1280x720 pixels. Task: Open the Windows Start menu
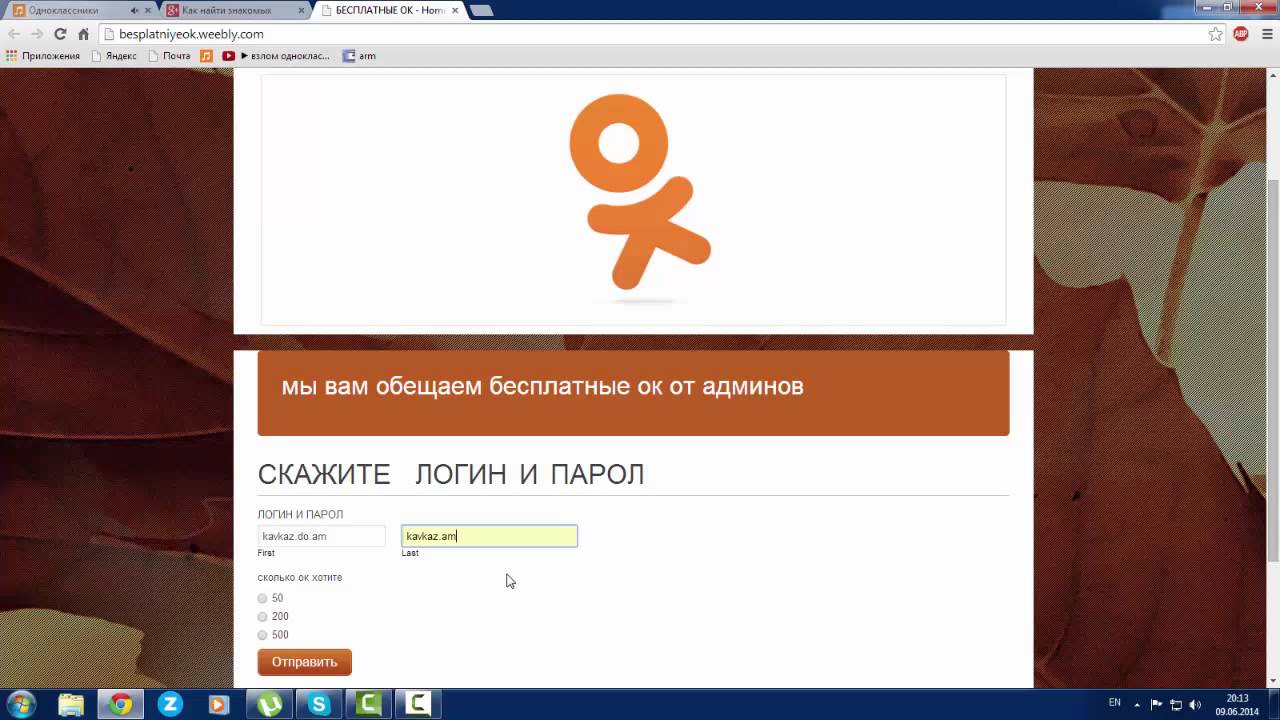(x=21, y=704)
